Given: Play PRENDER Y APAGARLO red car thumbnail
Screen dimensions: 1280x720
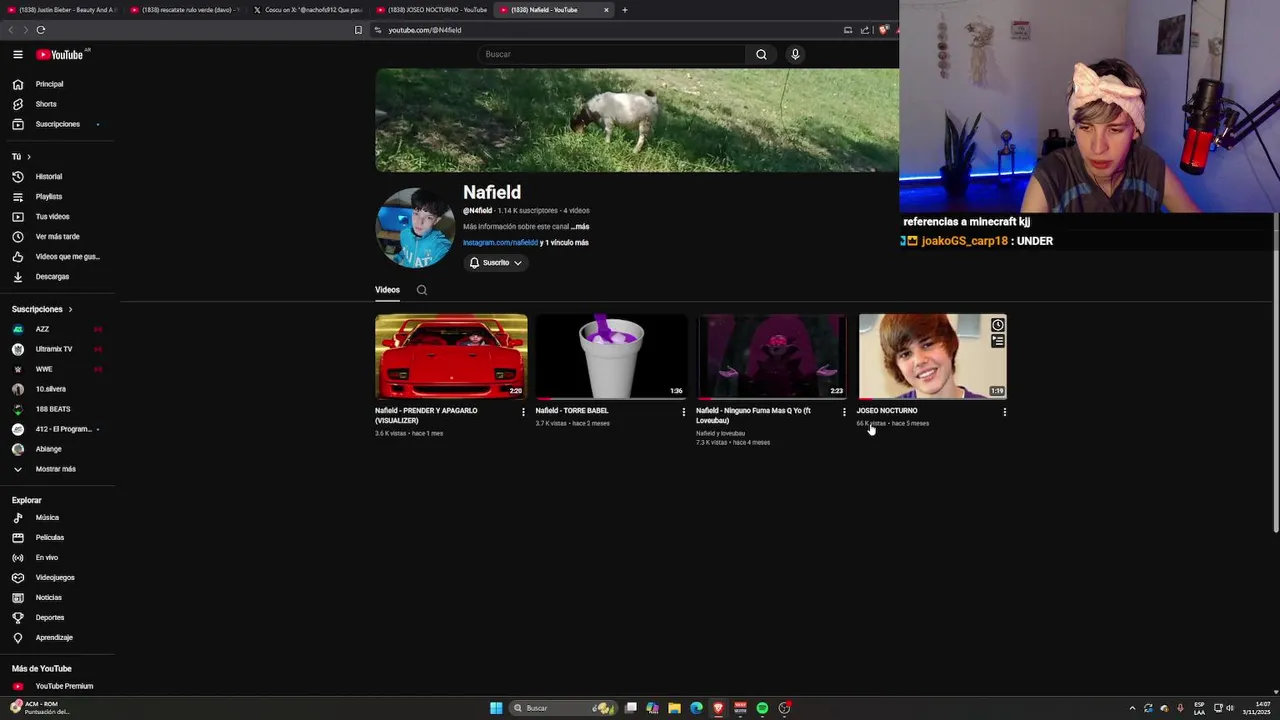Looking at the screenshot, I should [x=451, y=356].
